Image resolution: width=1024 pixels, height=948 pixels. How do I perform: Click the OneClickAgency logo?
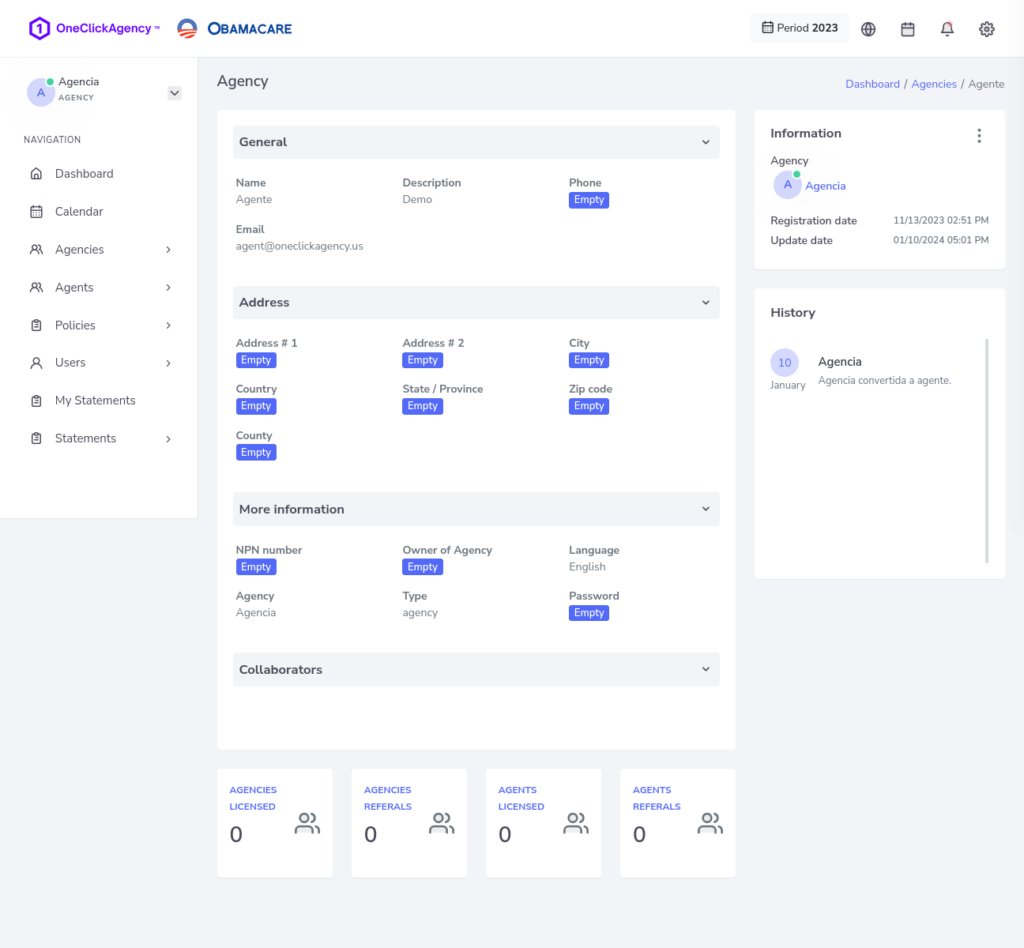coord(94,29)
